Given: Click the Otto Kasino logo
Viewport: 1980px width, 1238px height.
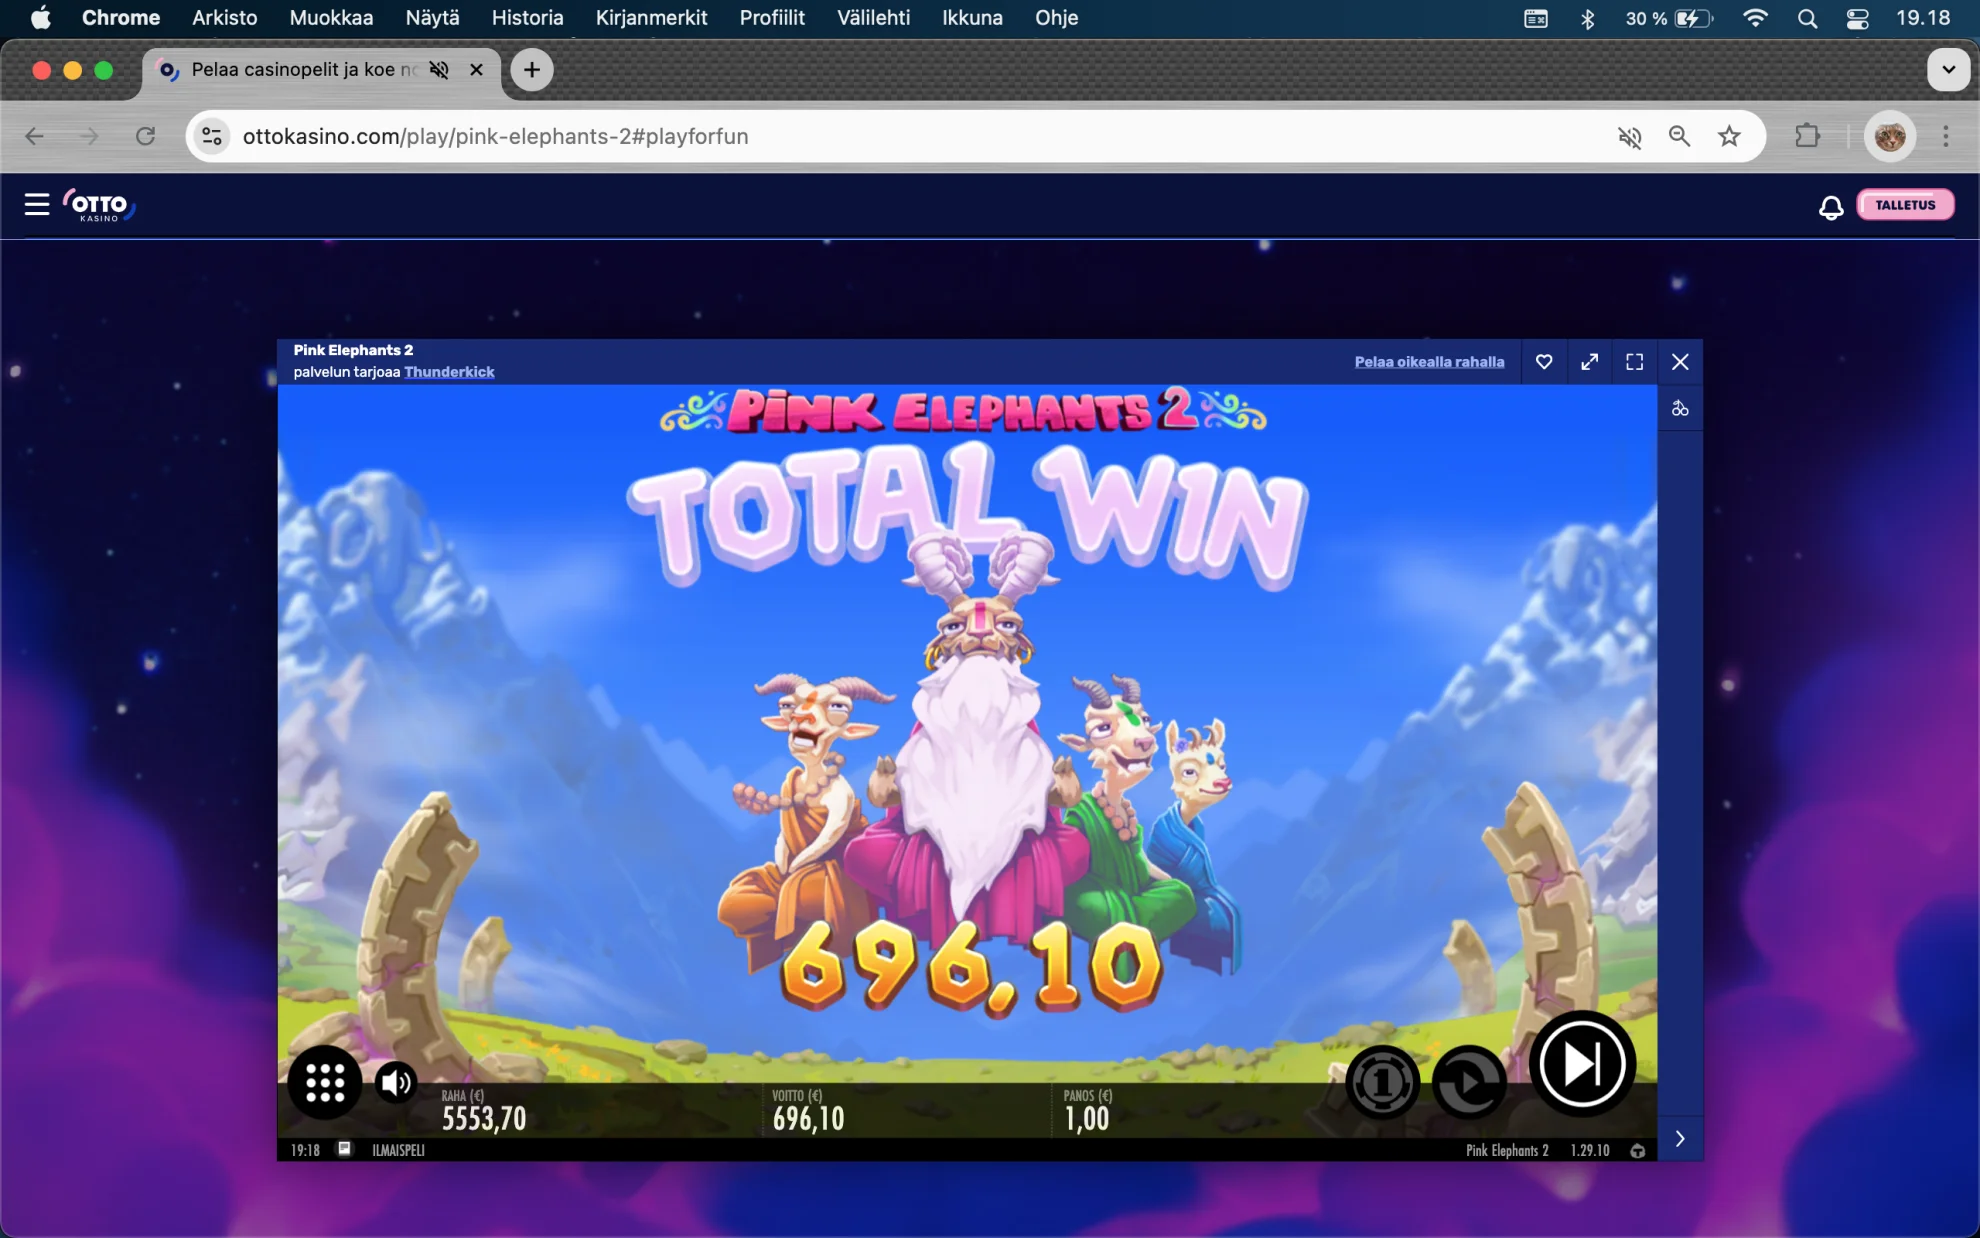Looking at the screenshot, I should (x=99, y=205).
